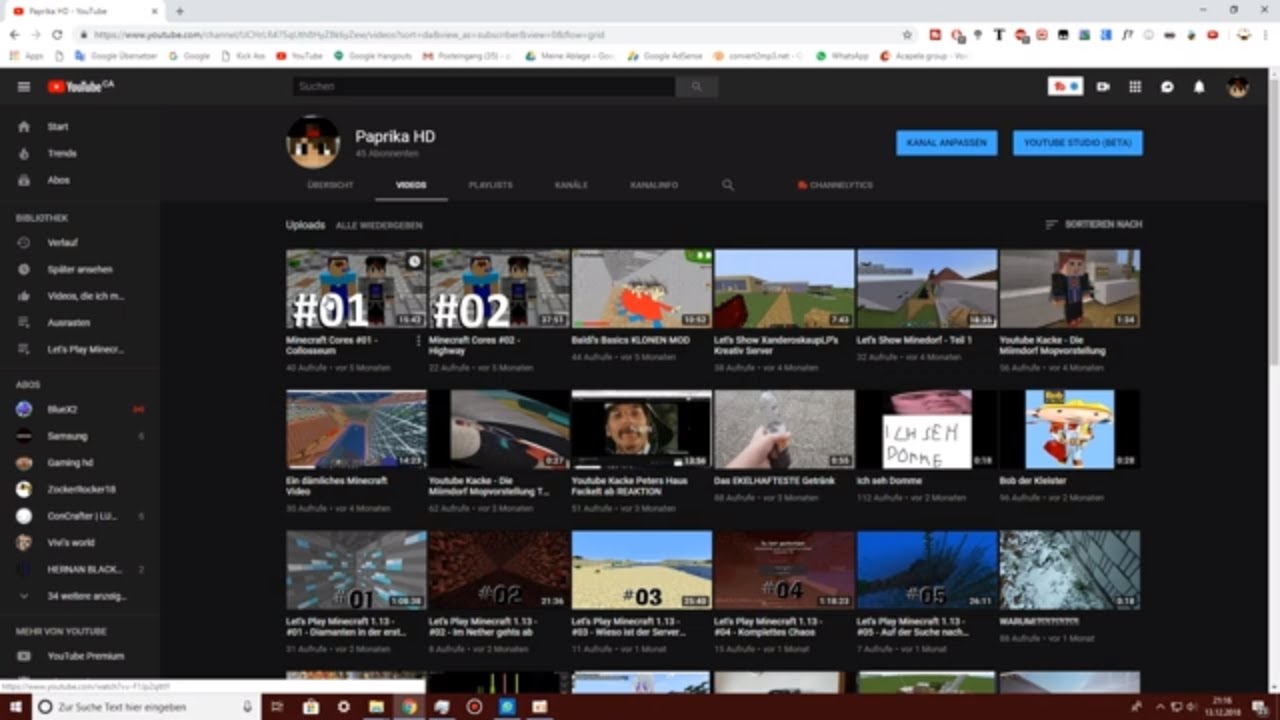Open options menu of Minecraft Cores #01
The height and width of the screenshot is (720, 1280).
click(419, 341)
